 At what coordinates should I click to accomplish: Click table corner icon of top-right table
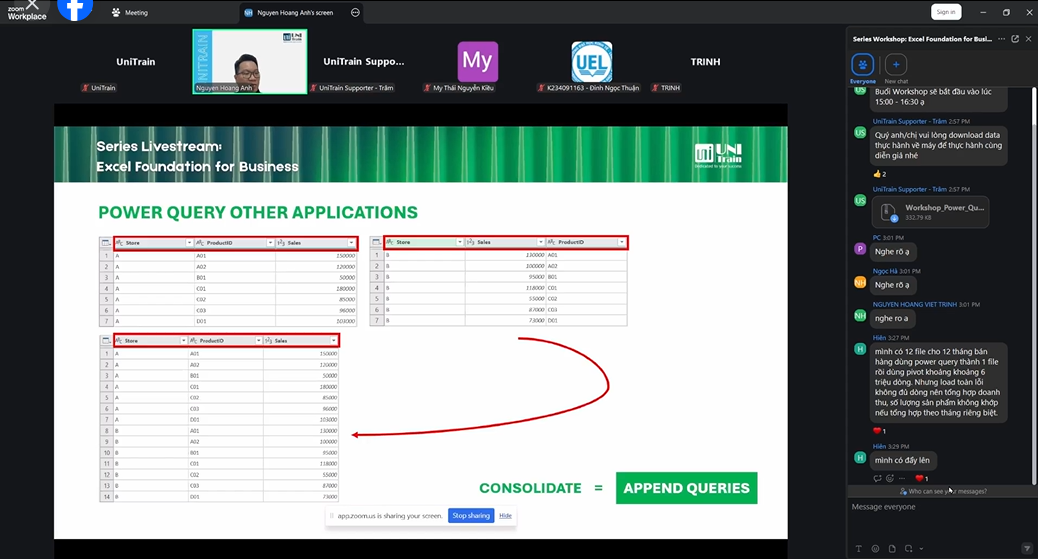376,242
